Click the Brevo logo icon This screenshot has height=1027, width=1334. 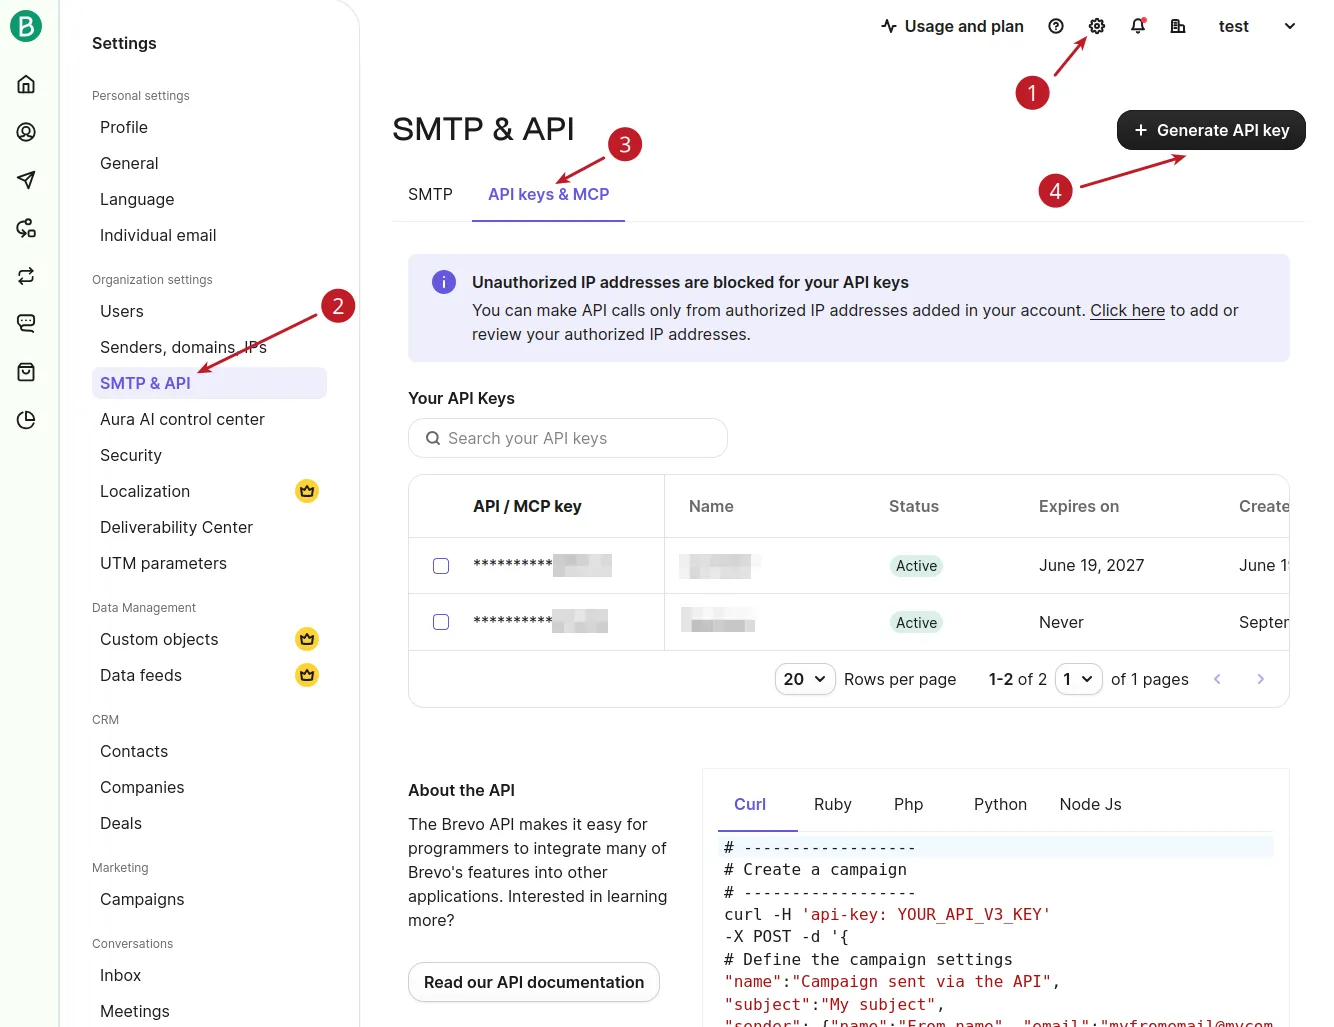(26, 26)
